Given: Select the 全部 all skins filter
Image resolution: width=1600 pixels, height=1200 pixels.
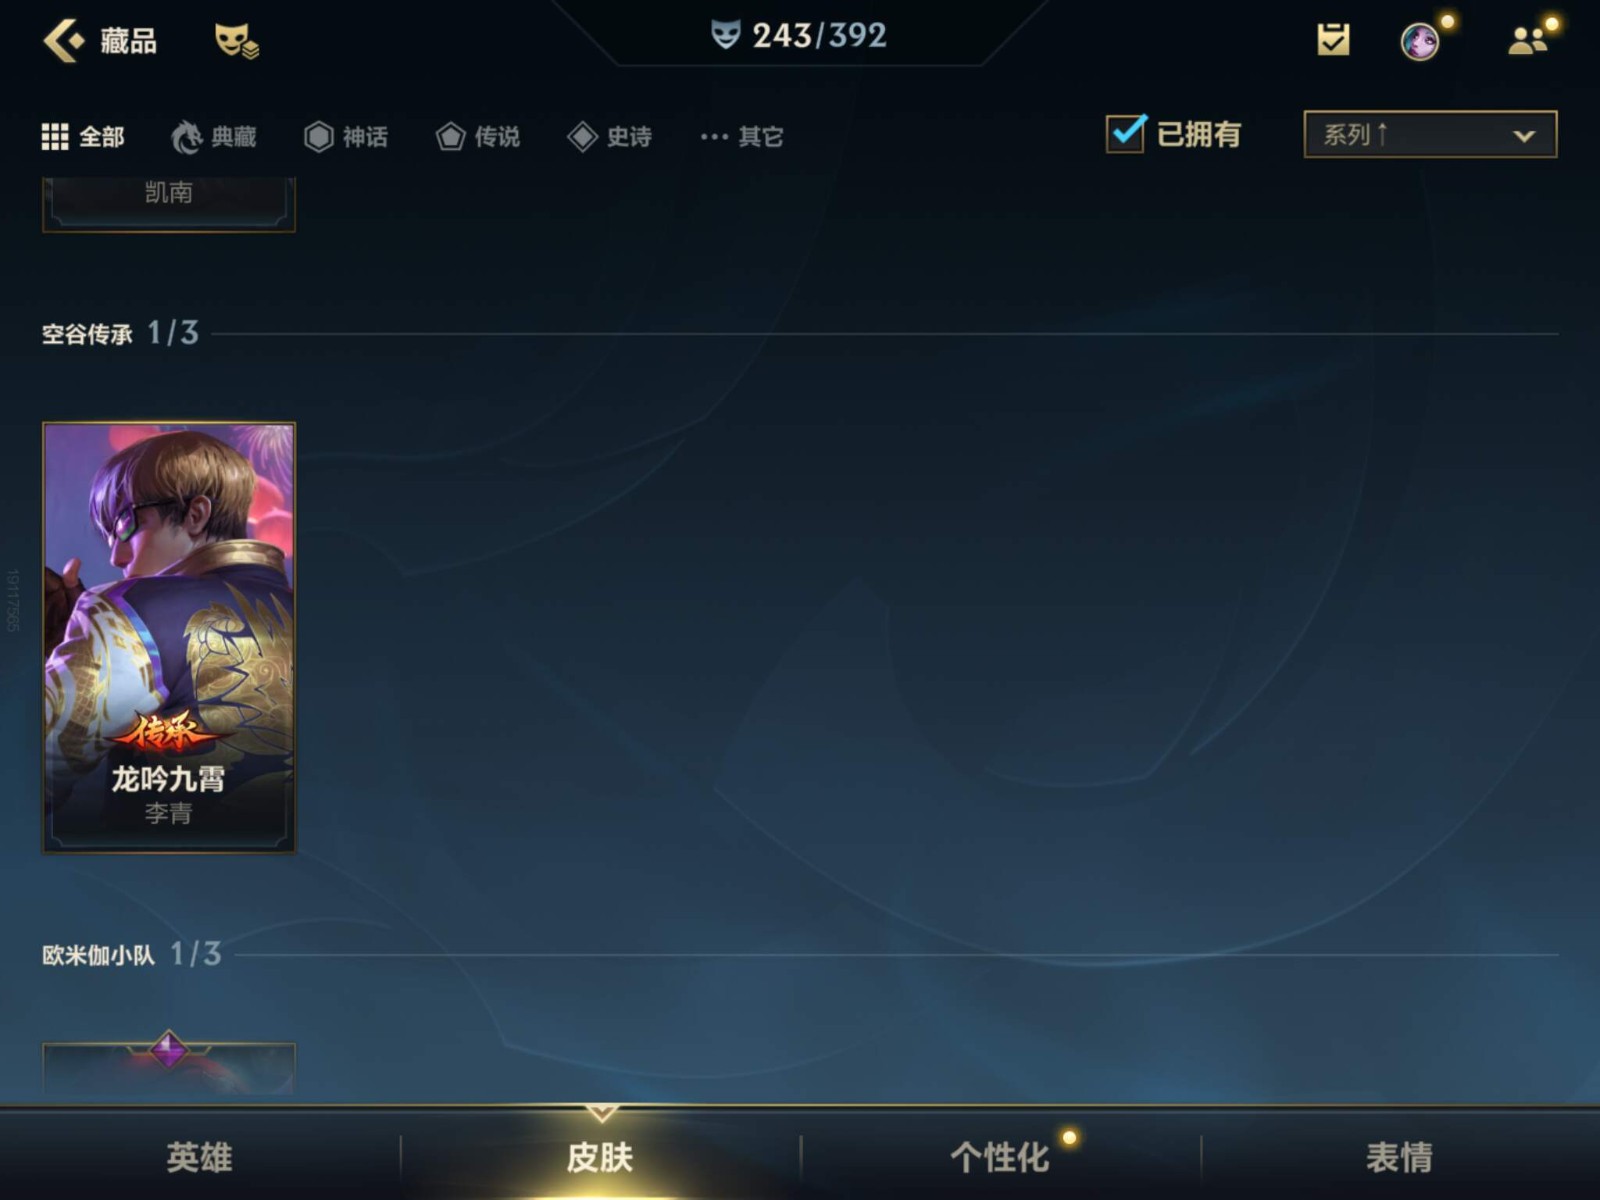Looking at the screenshot, I should coord(83,136).
